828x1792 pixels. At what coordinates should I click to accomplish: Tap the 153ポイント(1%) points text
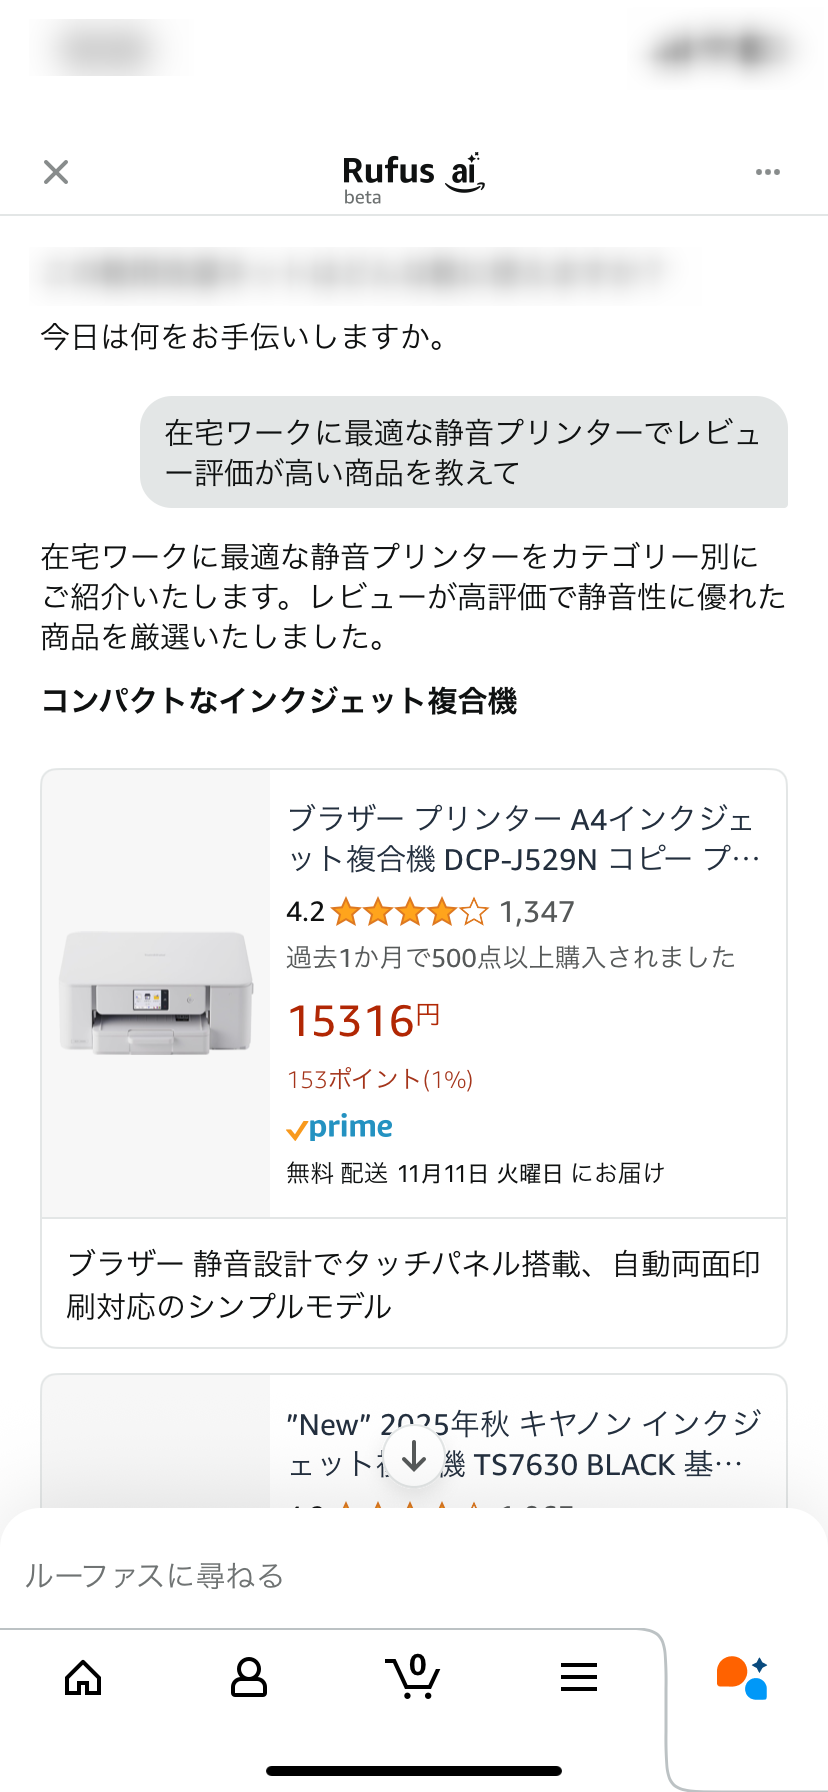point(380,1079)
